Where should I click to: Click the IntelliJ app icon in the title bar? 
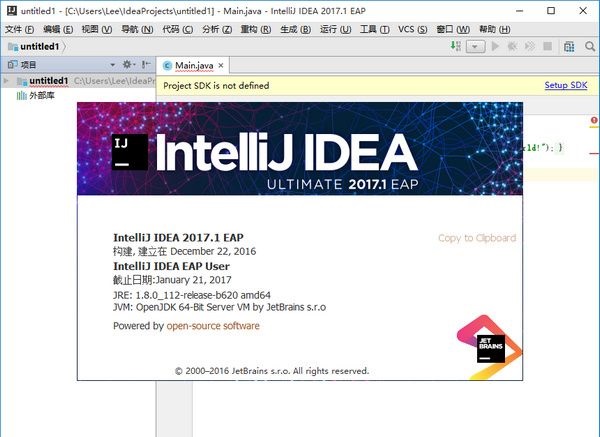point(12,11)
